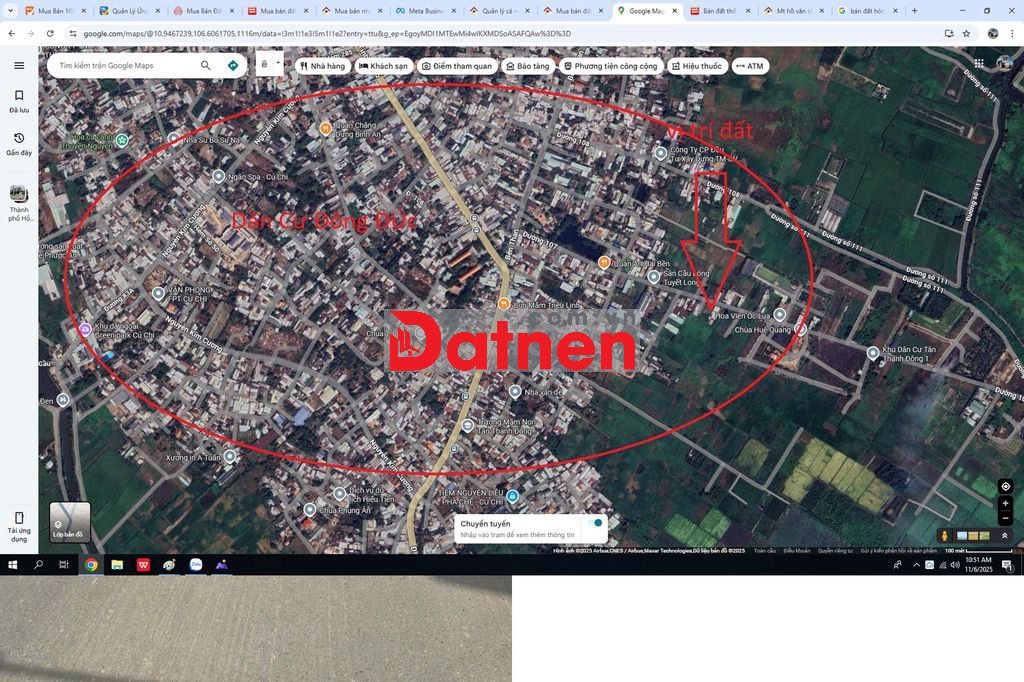Filter by Hiệu thuốc pharmacies
Image resolution: width=1024 pixels, height=682 pixels.
pos(697,66)
